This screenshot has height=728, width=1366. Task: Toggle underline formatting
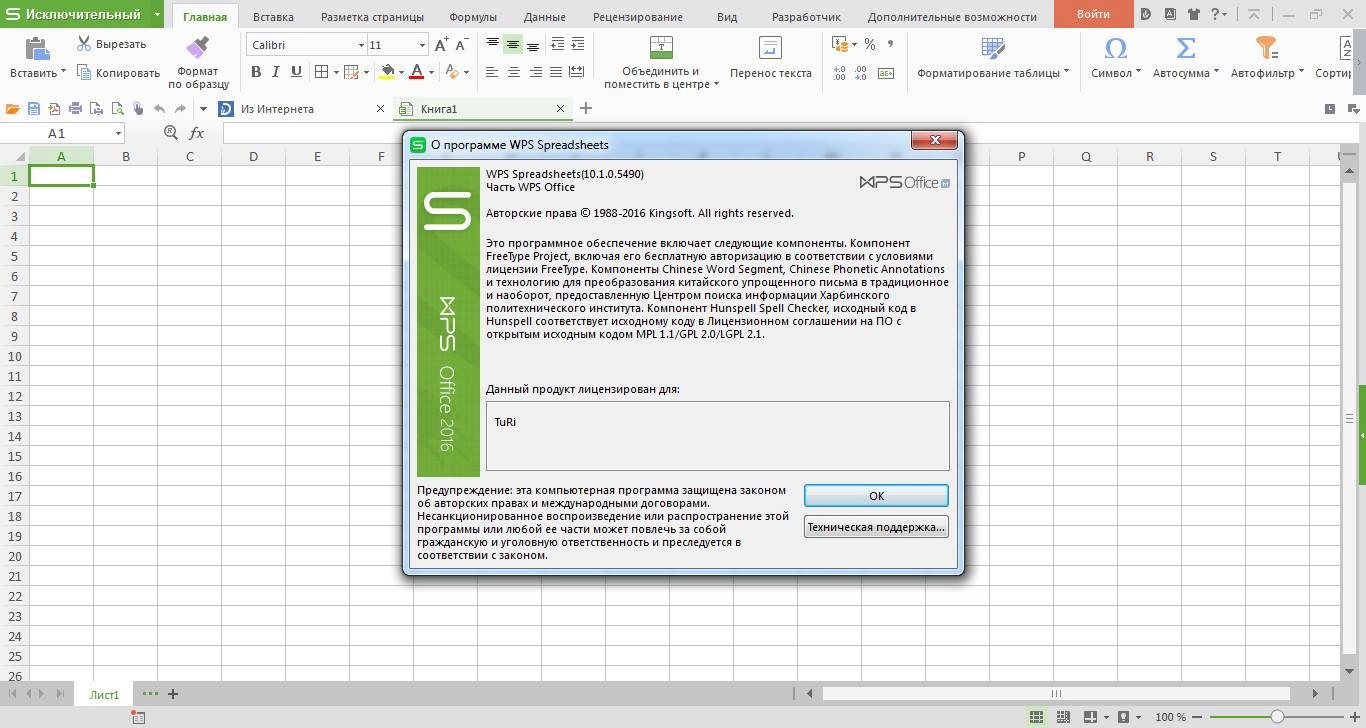tap(296, 72)
